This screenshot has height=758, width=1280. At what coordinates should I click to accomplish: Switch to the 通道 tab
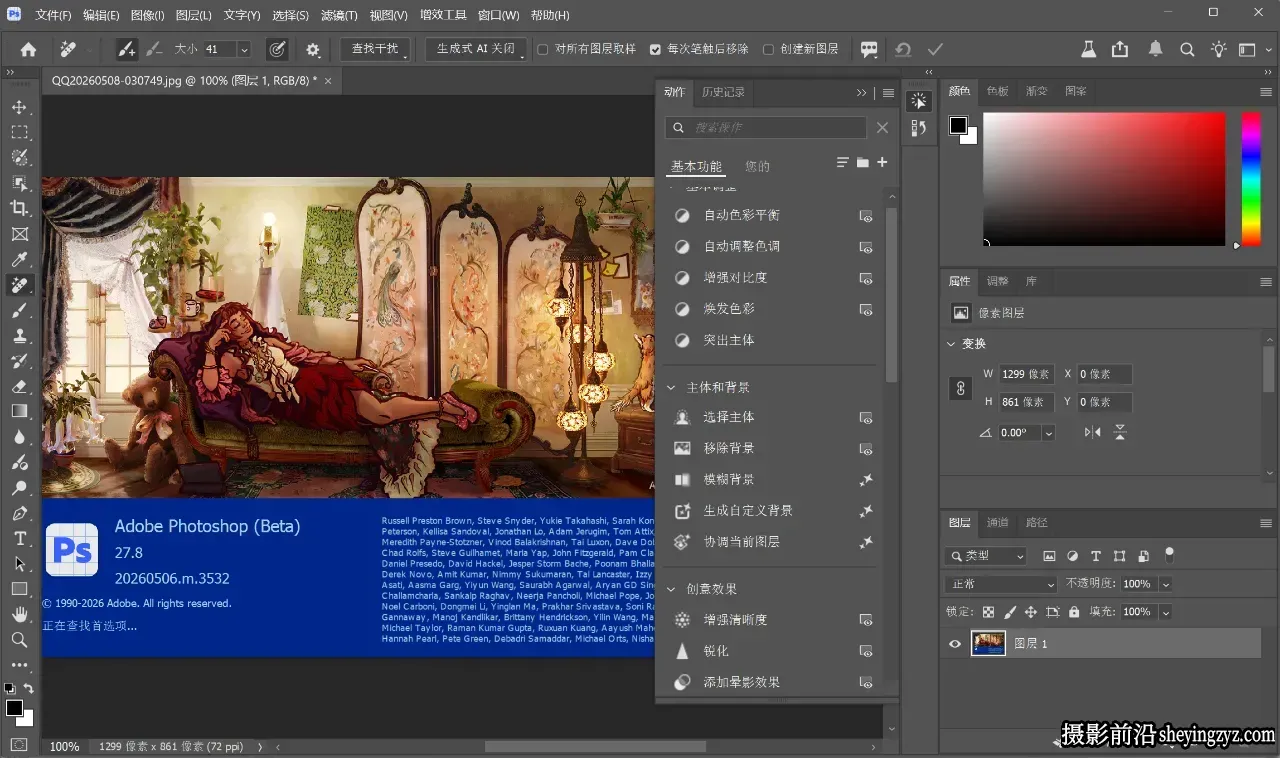tap(997, 522)
